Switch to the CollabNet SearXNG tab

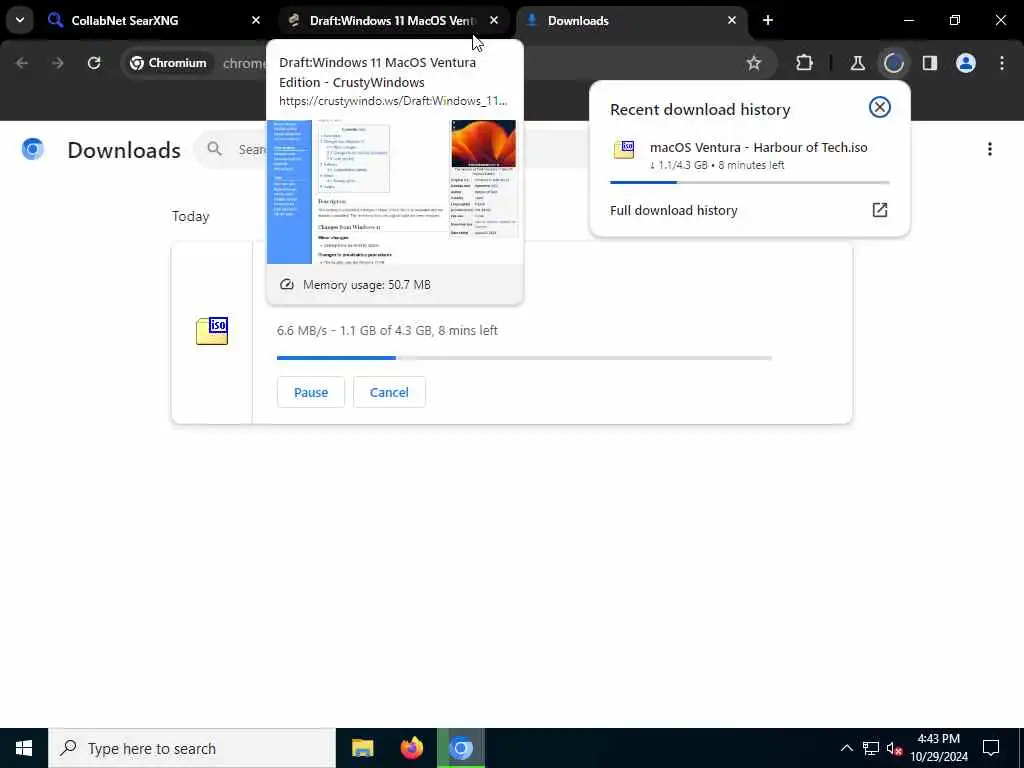click(153, 20)
